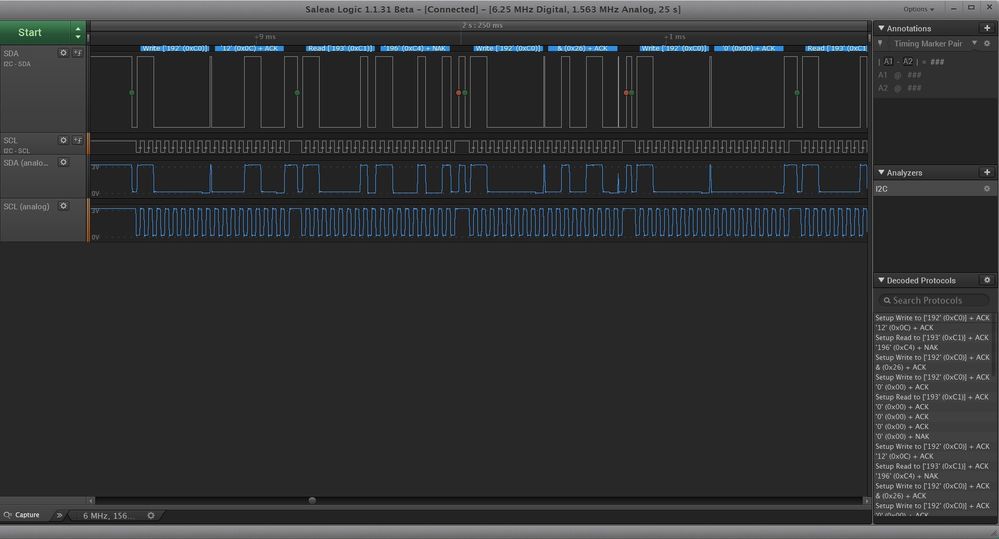Collapse the Decoded Protocols panel
Screen dimensions: 999x539
881,280
